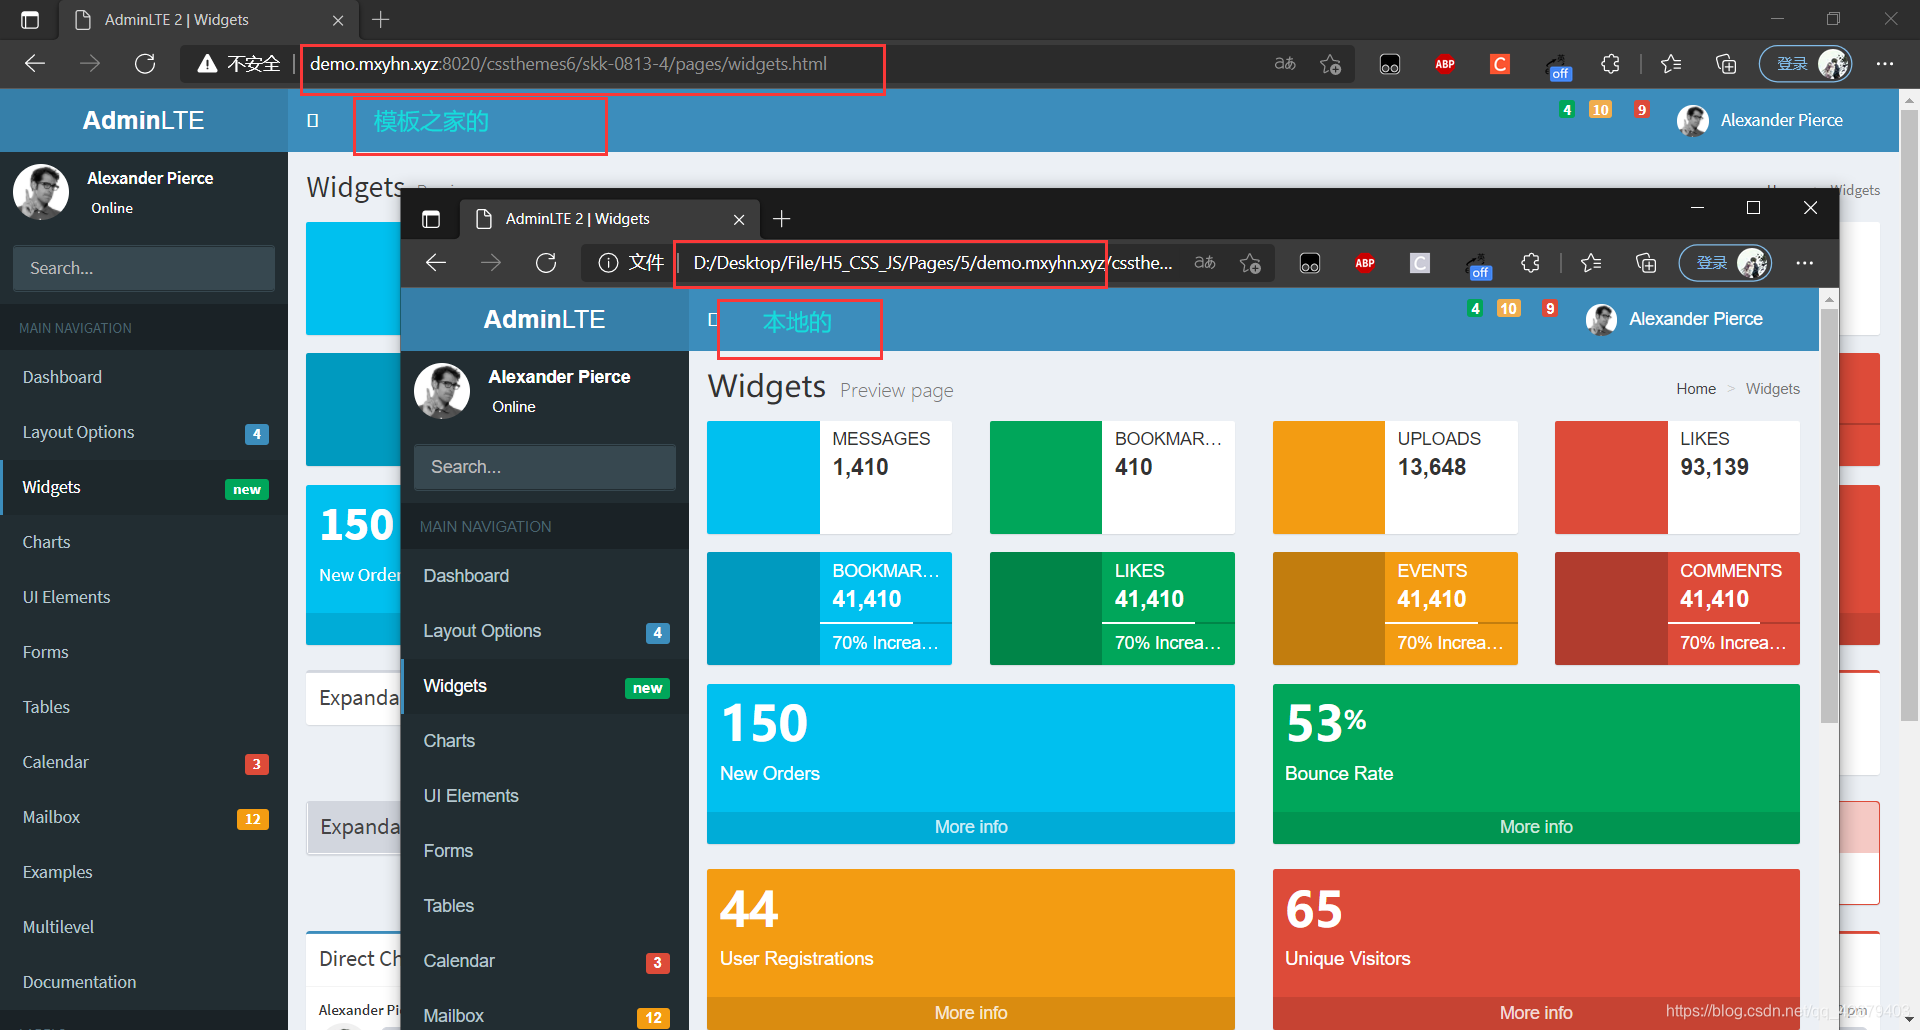This screenshot has height=1030, width=1920.
Task: Click green 4 messages badge in front AdminLTE header
Action: point(1475,308)
